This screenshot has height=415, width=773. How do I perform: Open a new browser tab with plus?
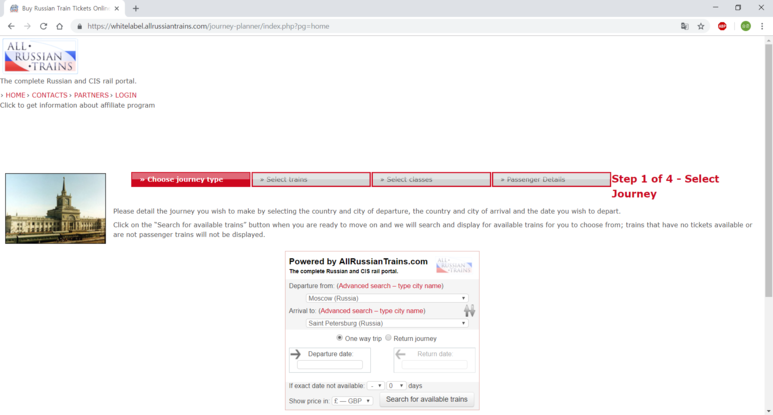136,8
